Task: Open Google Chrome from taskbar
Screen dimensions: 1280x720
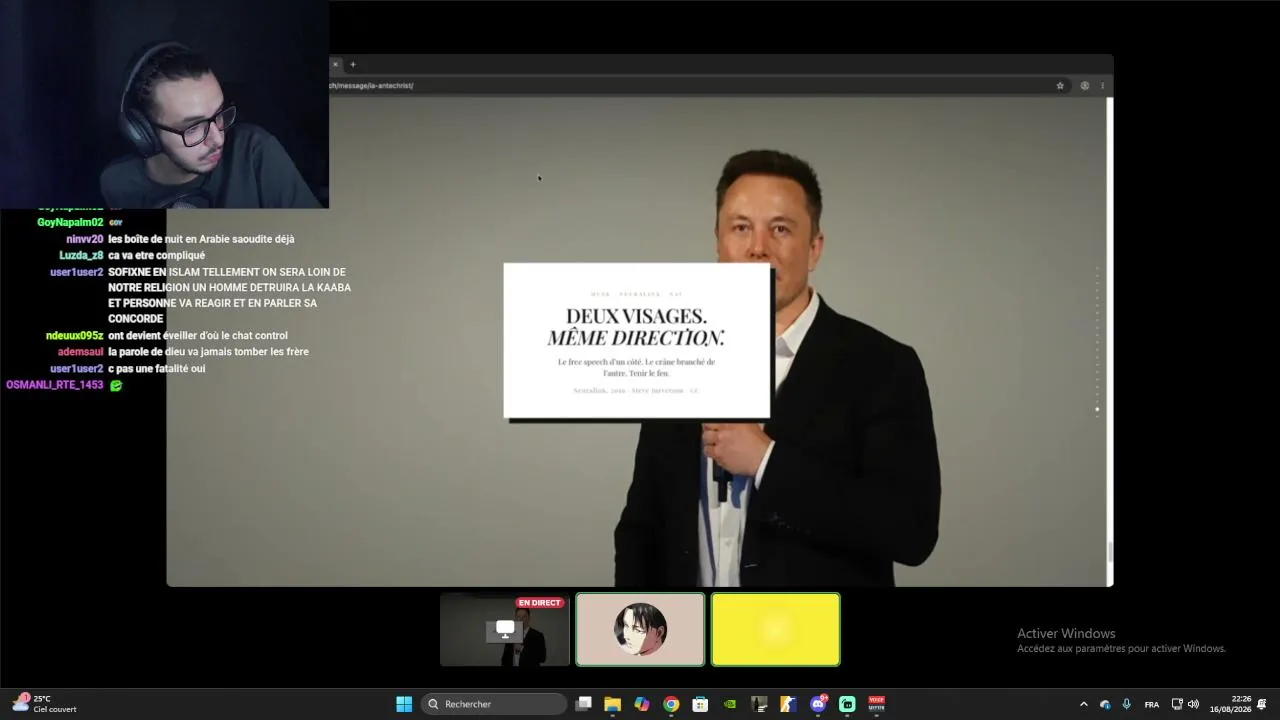Action: [x=671, y=704]
